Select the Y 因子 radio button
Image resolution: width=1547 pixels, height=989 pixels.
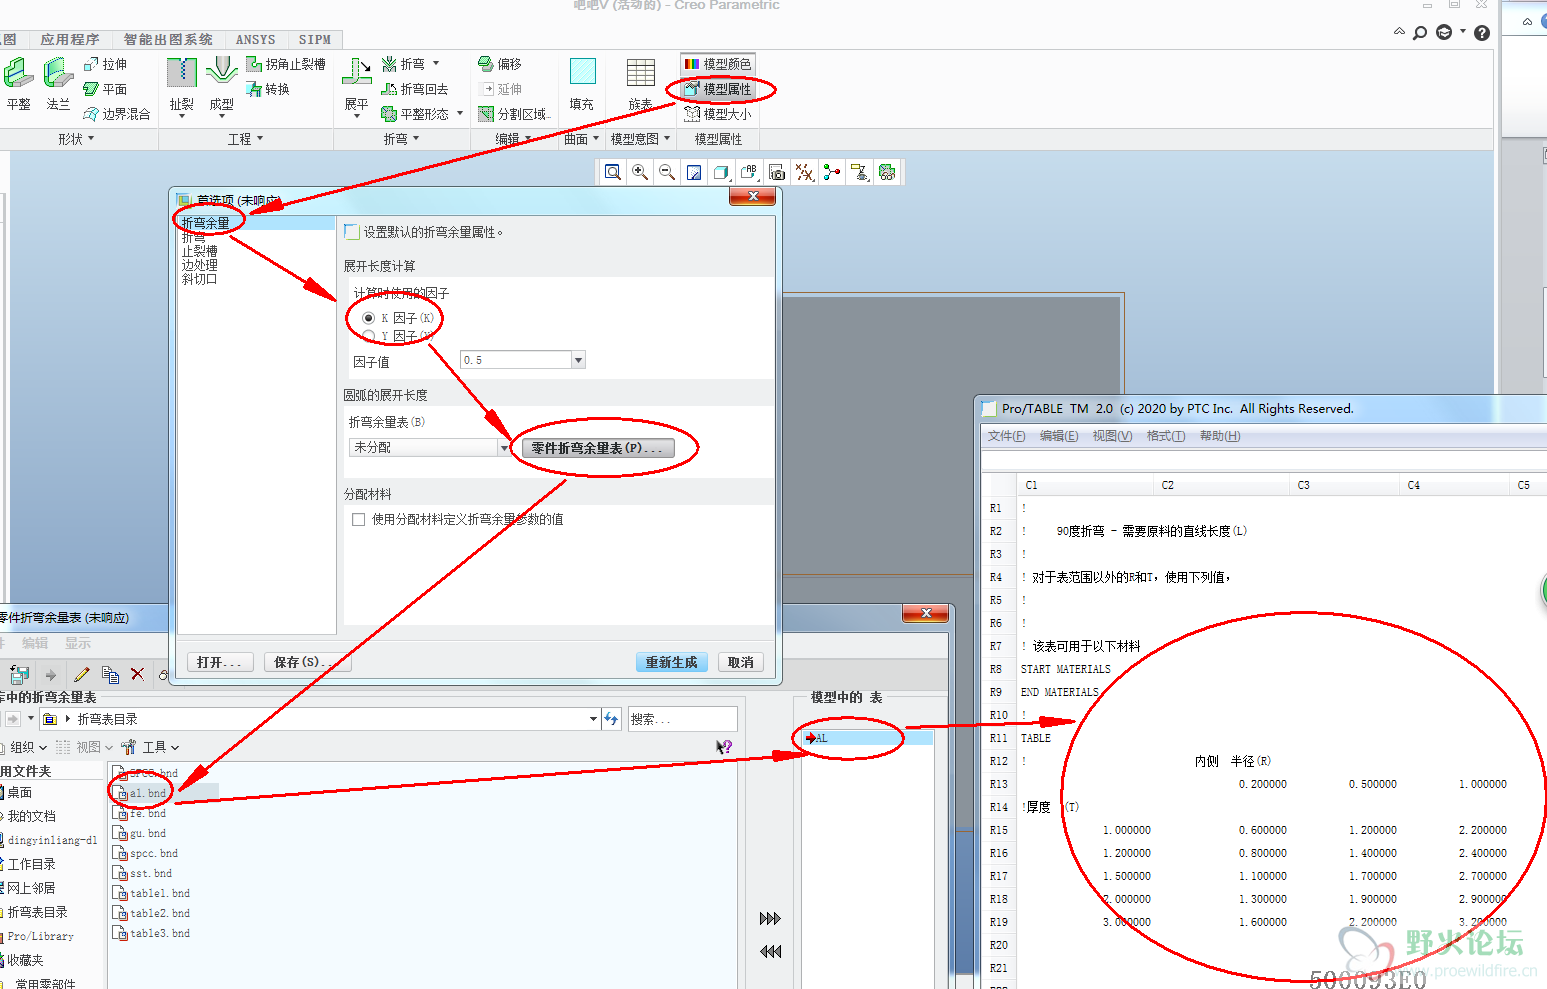coord(369,336)
